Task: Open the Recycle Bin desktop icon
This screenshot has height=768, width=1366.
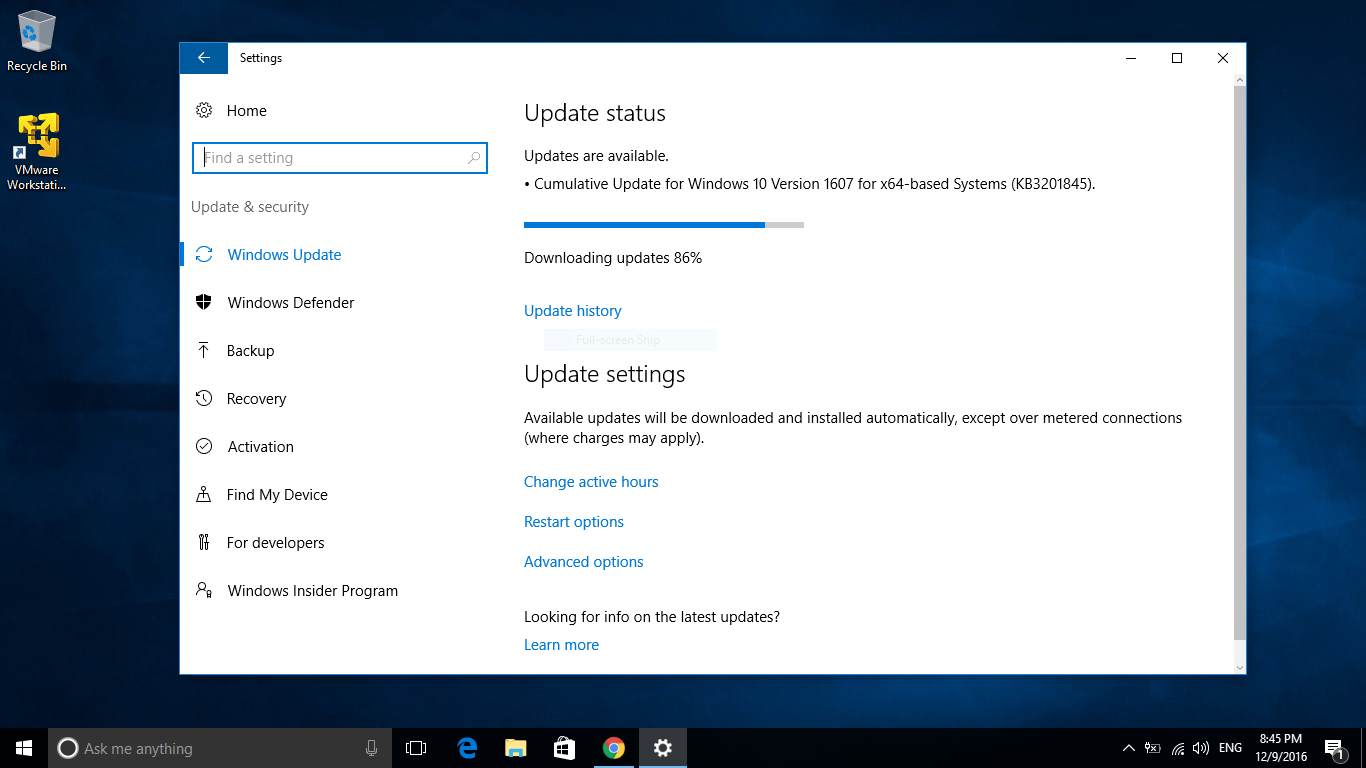Action: click(x=37, y=41)
